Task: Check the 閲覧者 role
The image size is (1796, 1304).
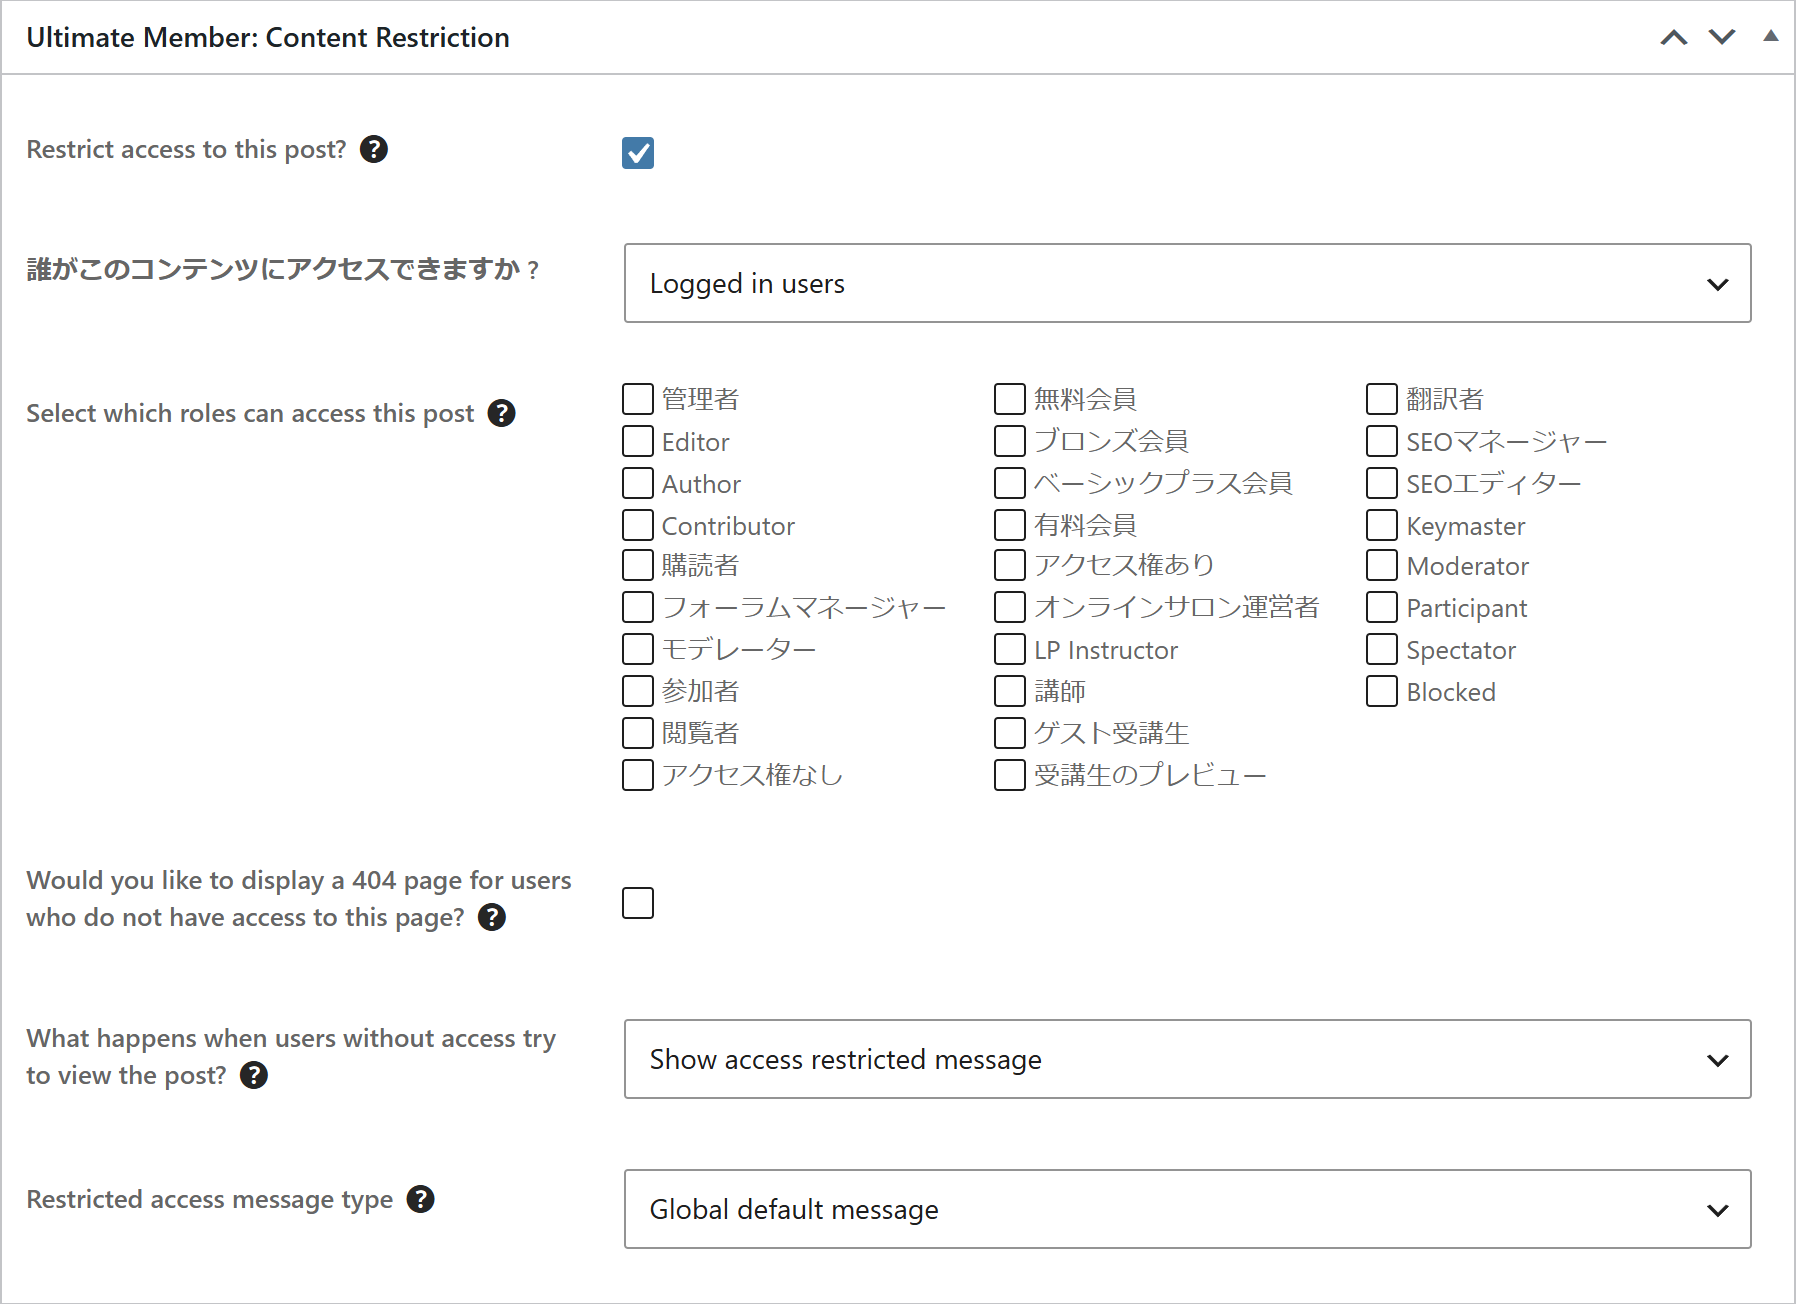Action: [x=638, y=733]
